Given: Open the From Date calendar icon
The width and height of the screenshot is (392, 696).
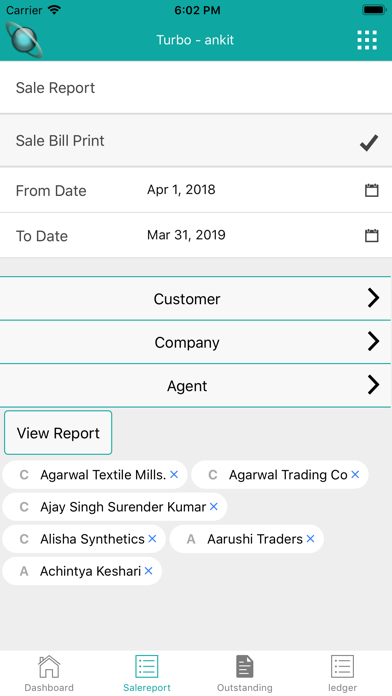Looking at the screenshot, I should (372, 190).
